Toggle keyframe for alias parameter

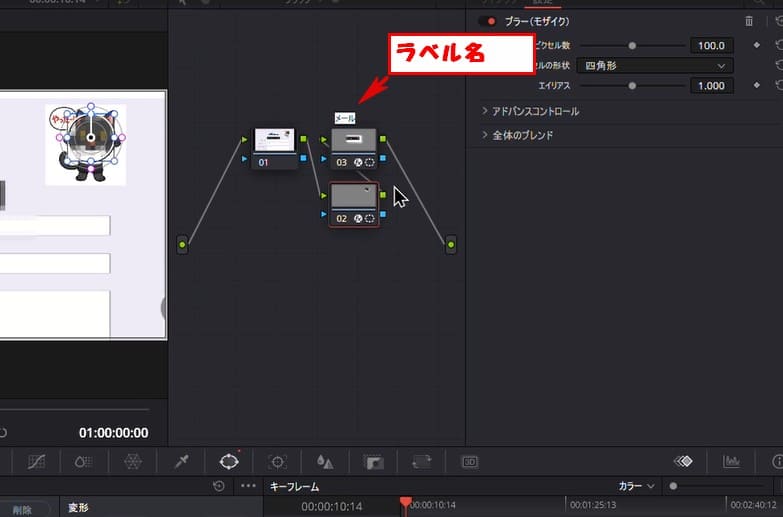(757, 86)
